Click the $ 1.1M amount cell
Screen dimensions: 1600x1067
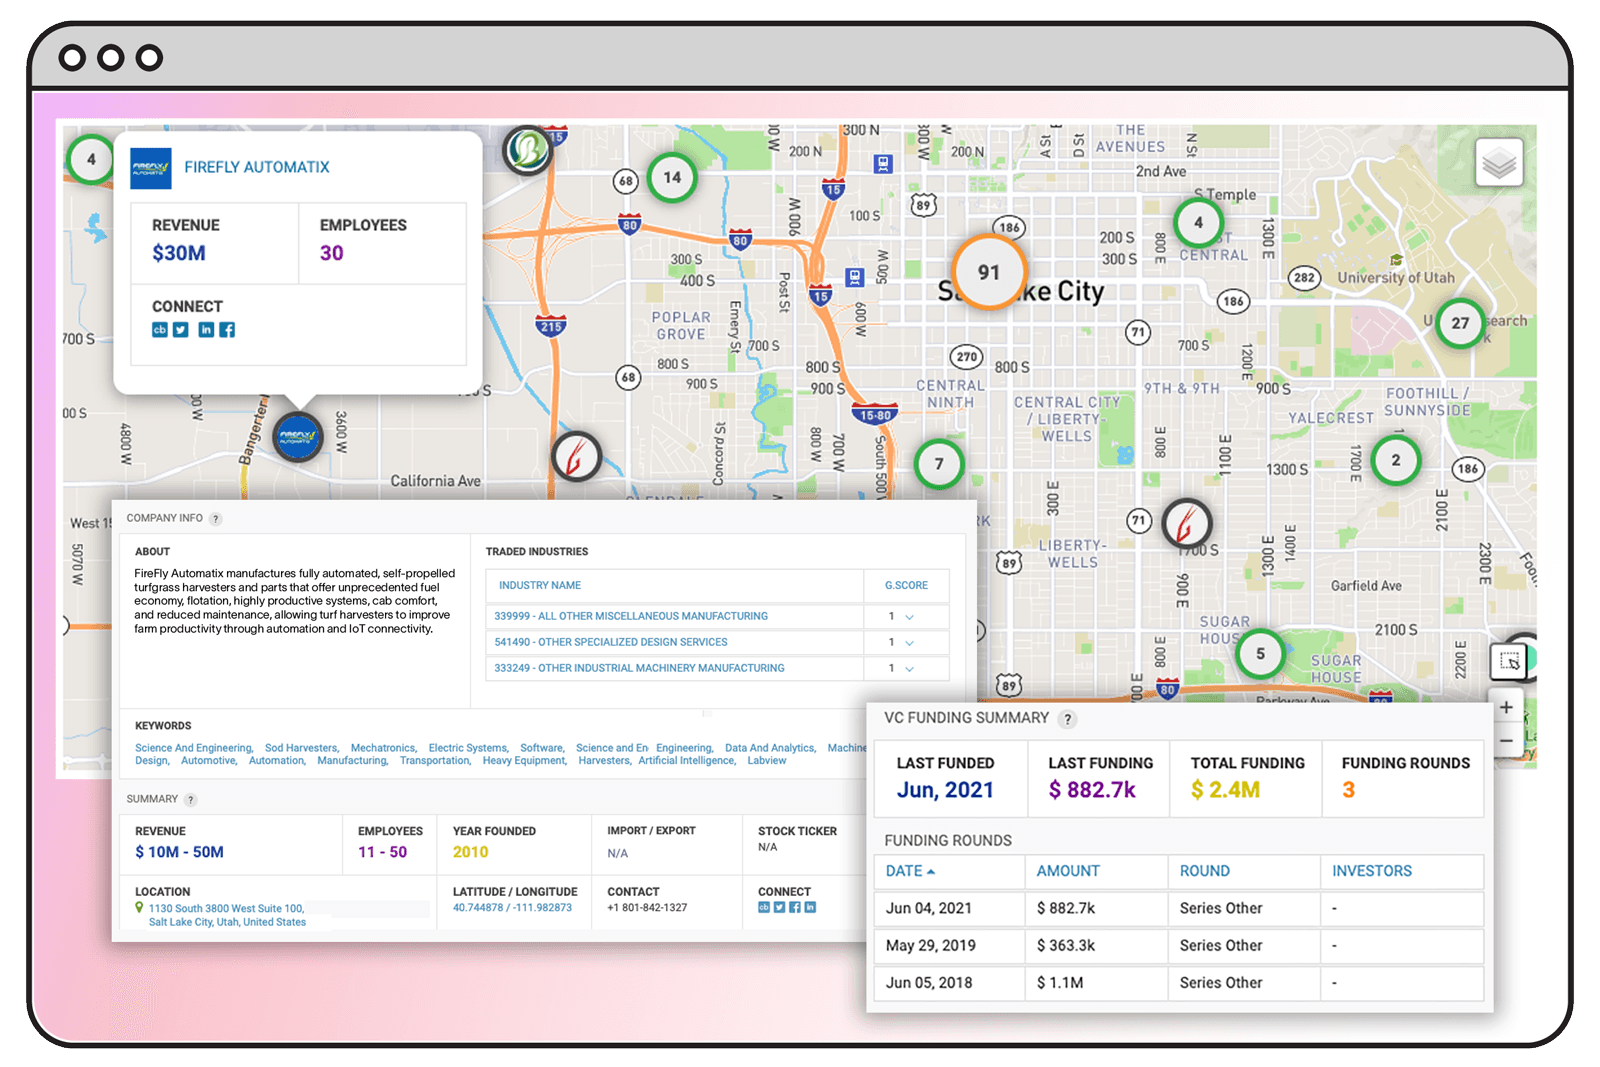(1060, 983)
